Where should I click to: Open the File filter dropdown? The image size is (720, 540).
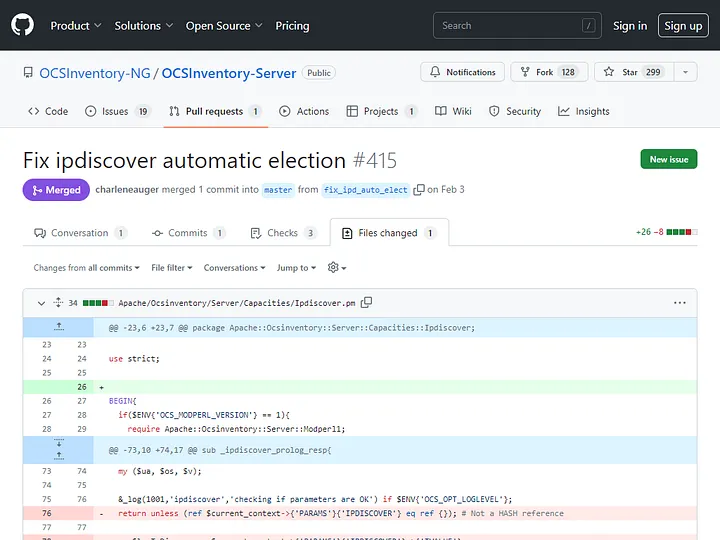[172, 268]
